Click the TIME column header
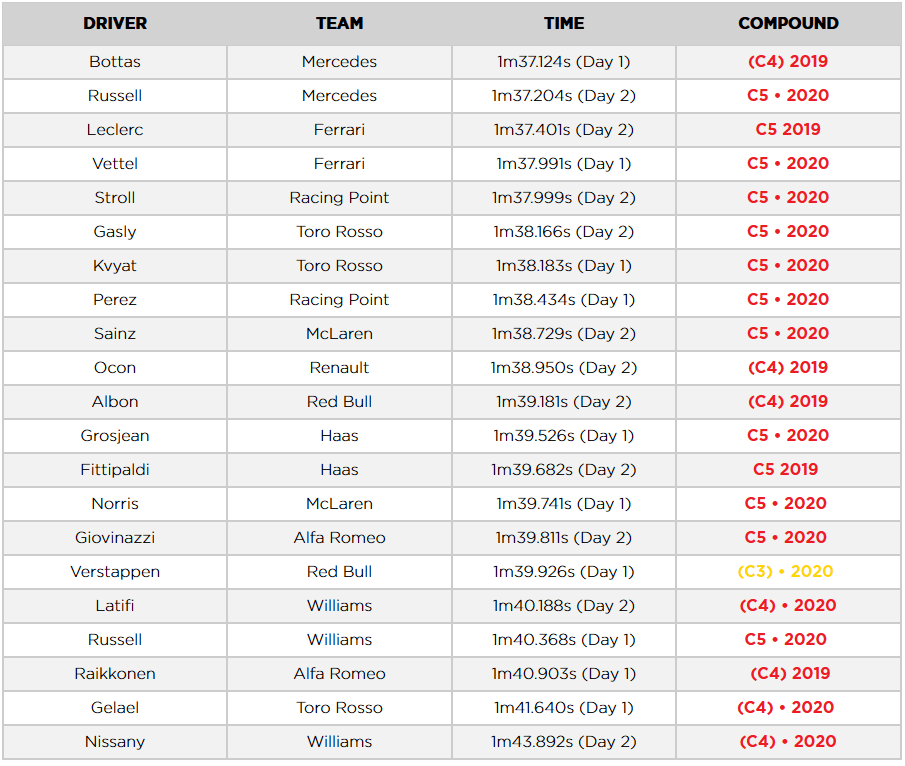This screenshot has height=766, width=905. pyautogui.click(x=564, y=23)
